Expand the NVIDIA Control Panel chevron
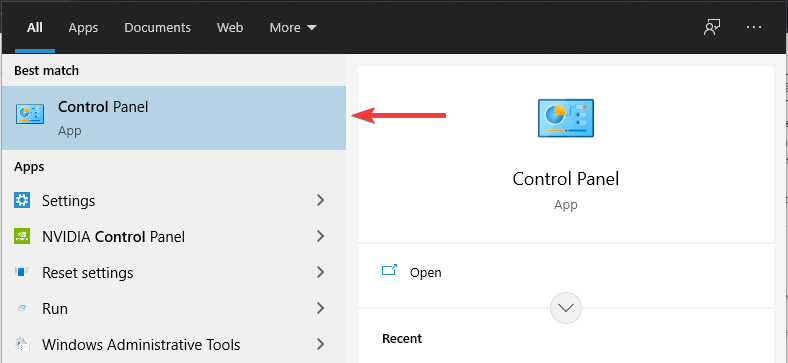 pos(320,236)
